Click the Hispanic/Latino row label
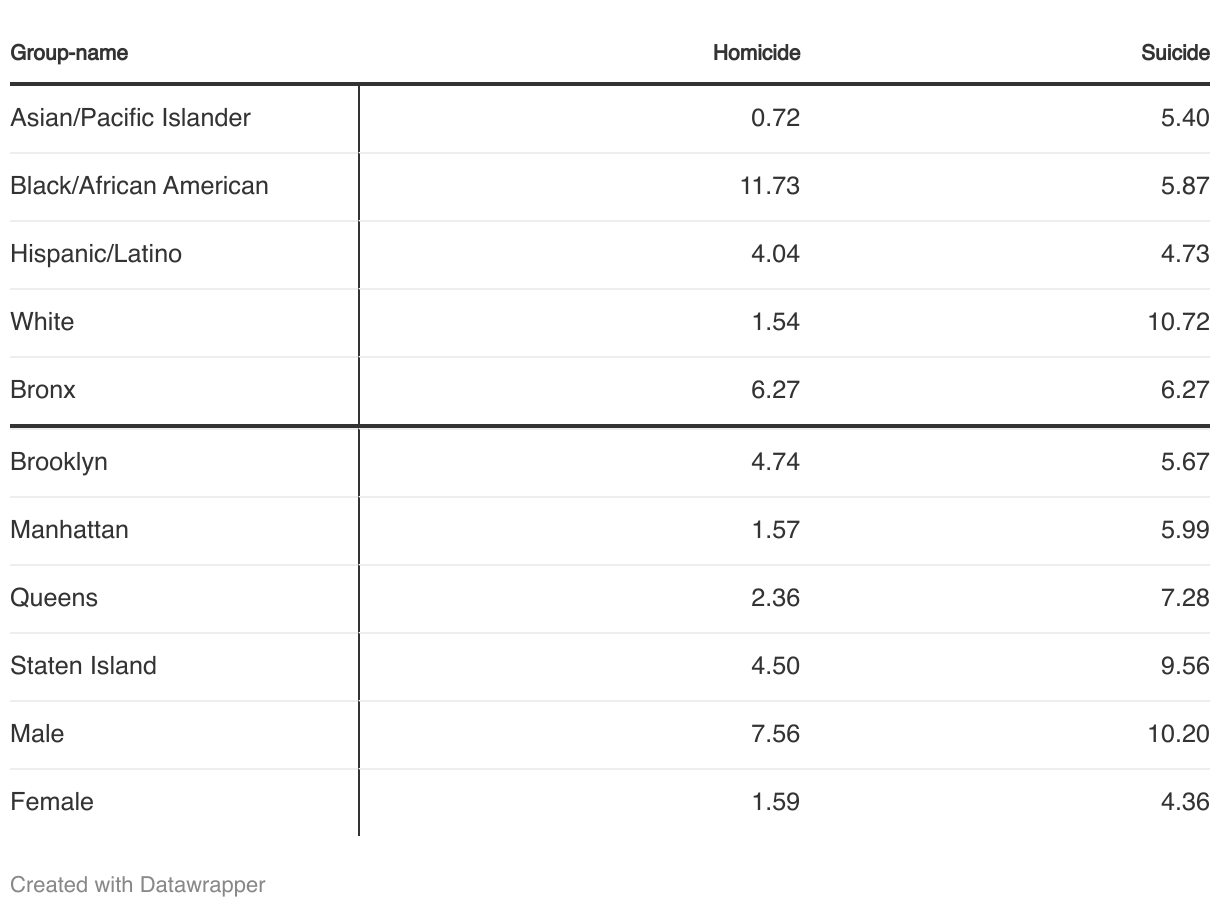 96,254
